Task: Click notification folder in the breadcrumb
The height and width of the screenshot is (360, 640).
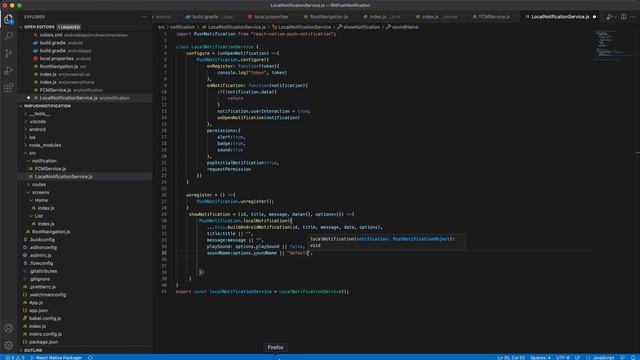Action: click(x=182, y=27)
